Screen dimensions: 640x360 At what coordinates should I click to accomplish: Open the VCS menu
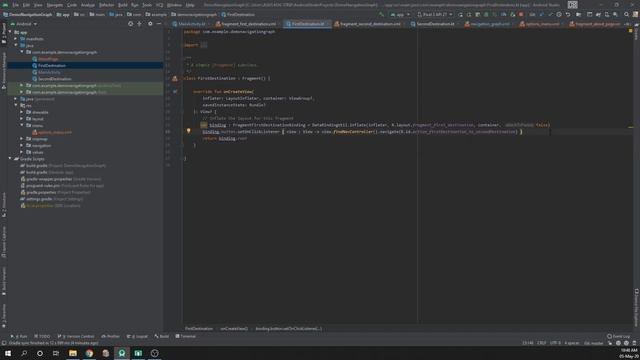[x=160, y=5]
